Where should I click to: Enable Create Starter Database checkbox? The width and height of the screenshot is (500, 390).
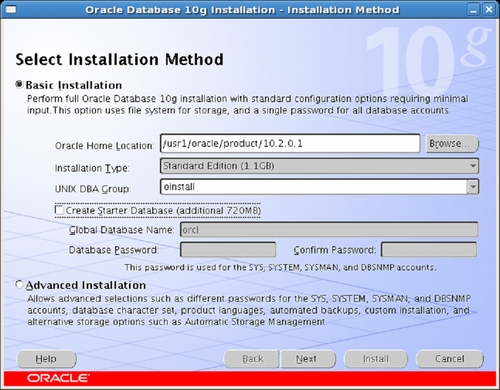59,210
